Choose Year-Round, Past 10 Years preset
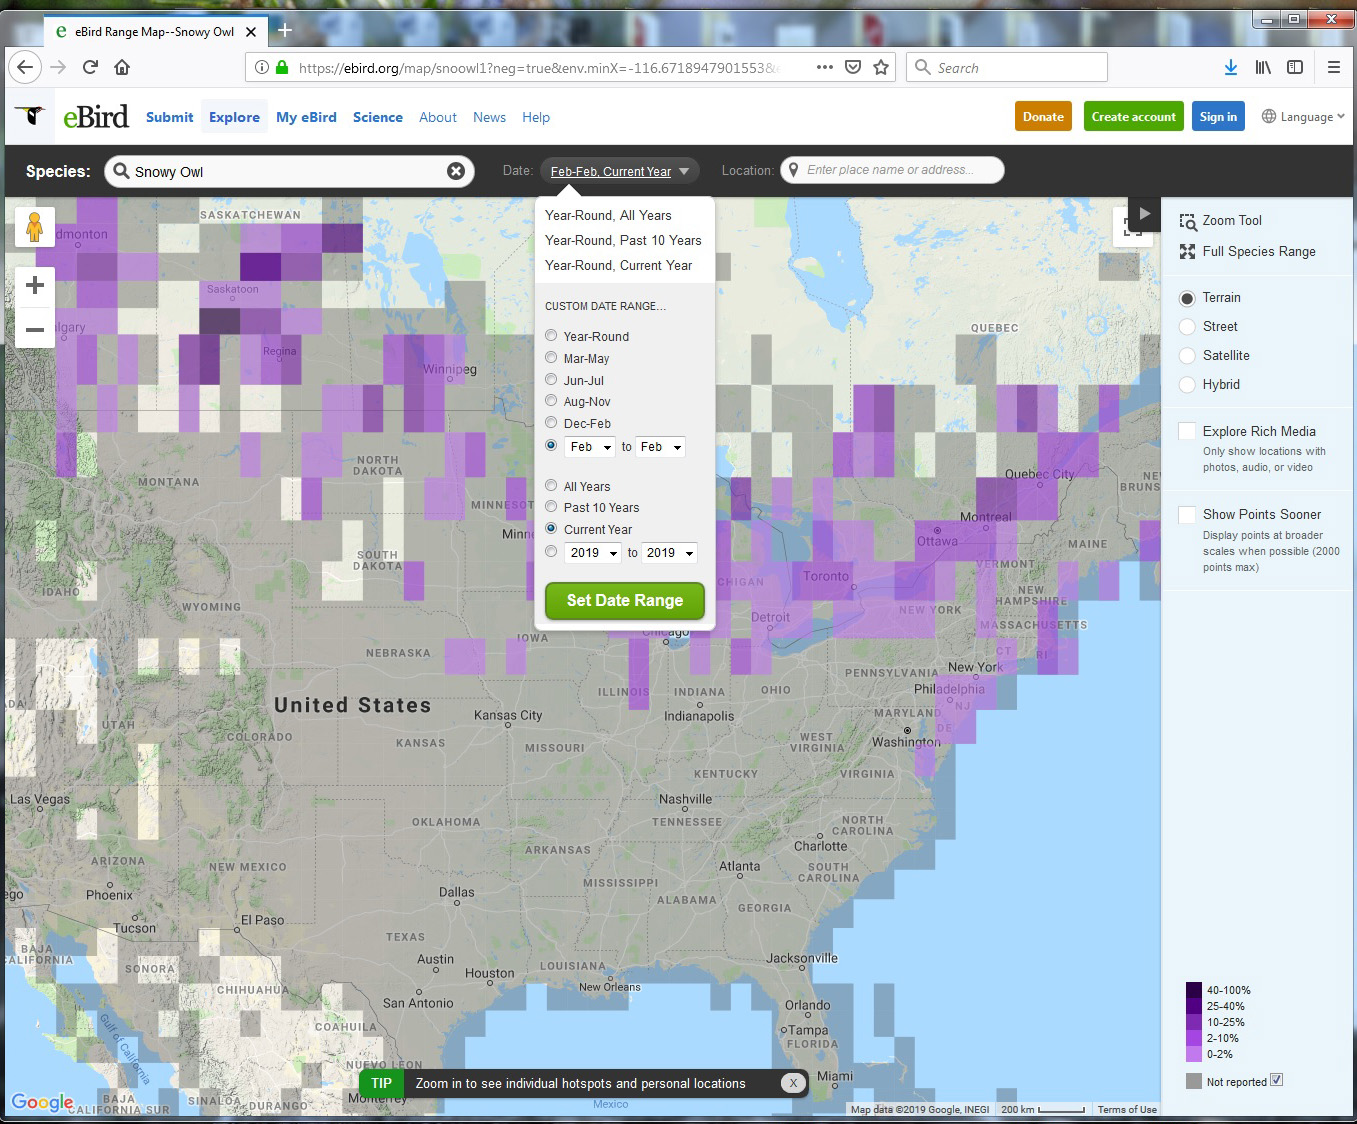This screenshot has height=1124, width=1357. [623, 240]
